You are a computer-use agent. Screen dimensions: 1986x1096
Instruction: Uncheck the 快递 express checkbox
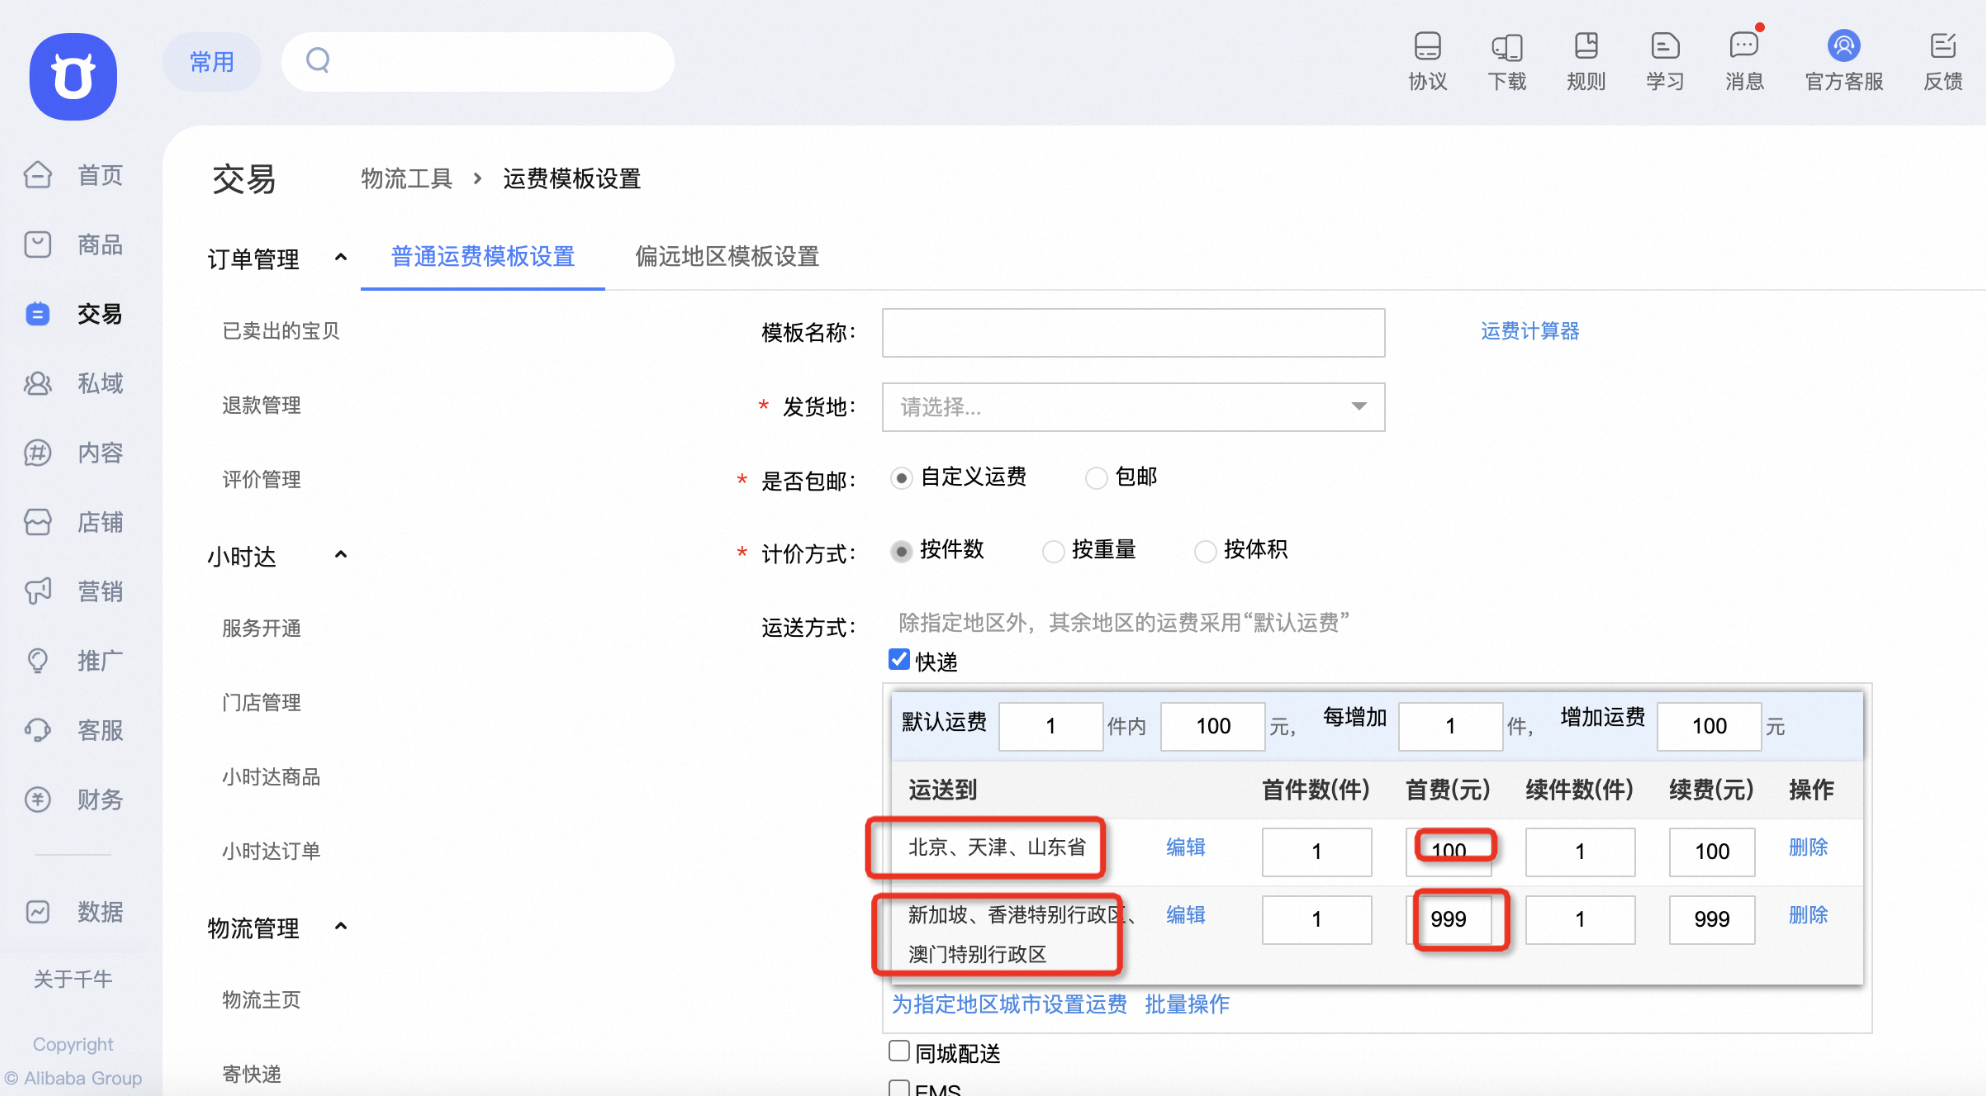[x=899, y=660]
